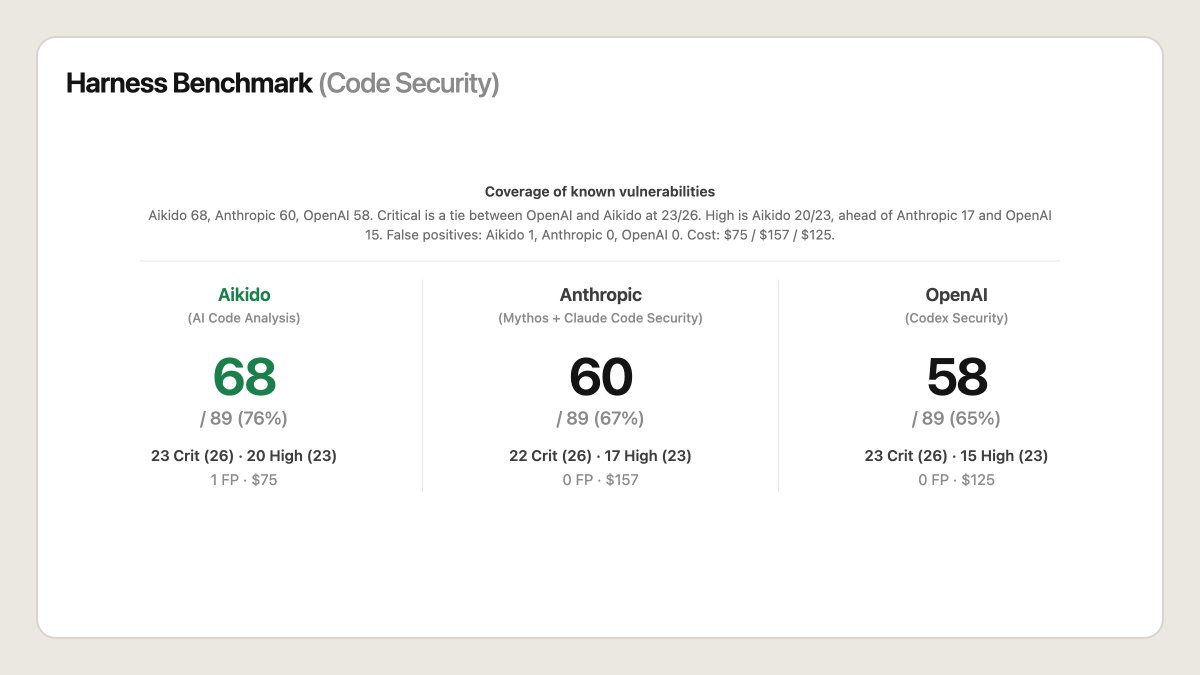Click the (AI Code Analysis) label
This screenshot has height=675, width=1200.
pyautogui.click(x=244, y=318)
